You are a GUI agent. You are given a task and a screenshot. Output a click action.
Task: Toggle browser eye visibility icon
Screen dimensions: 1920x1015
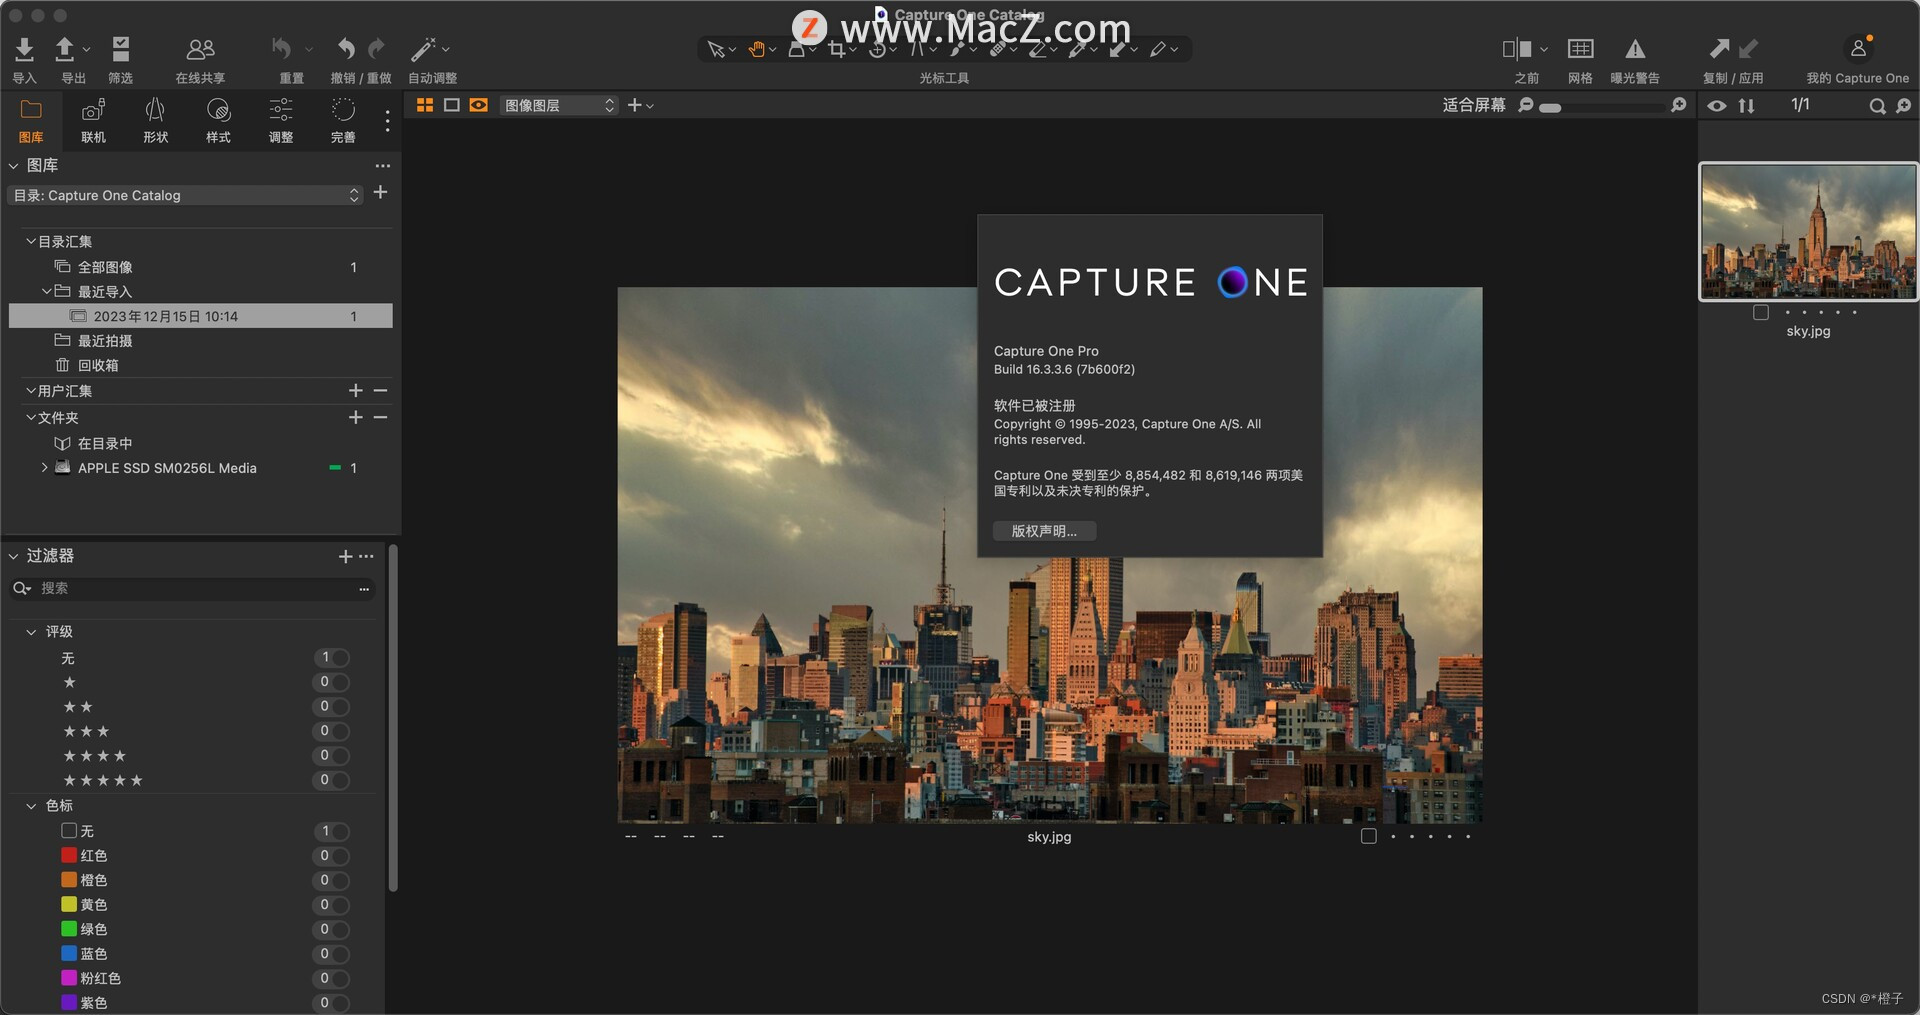click(1717, 105)
